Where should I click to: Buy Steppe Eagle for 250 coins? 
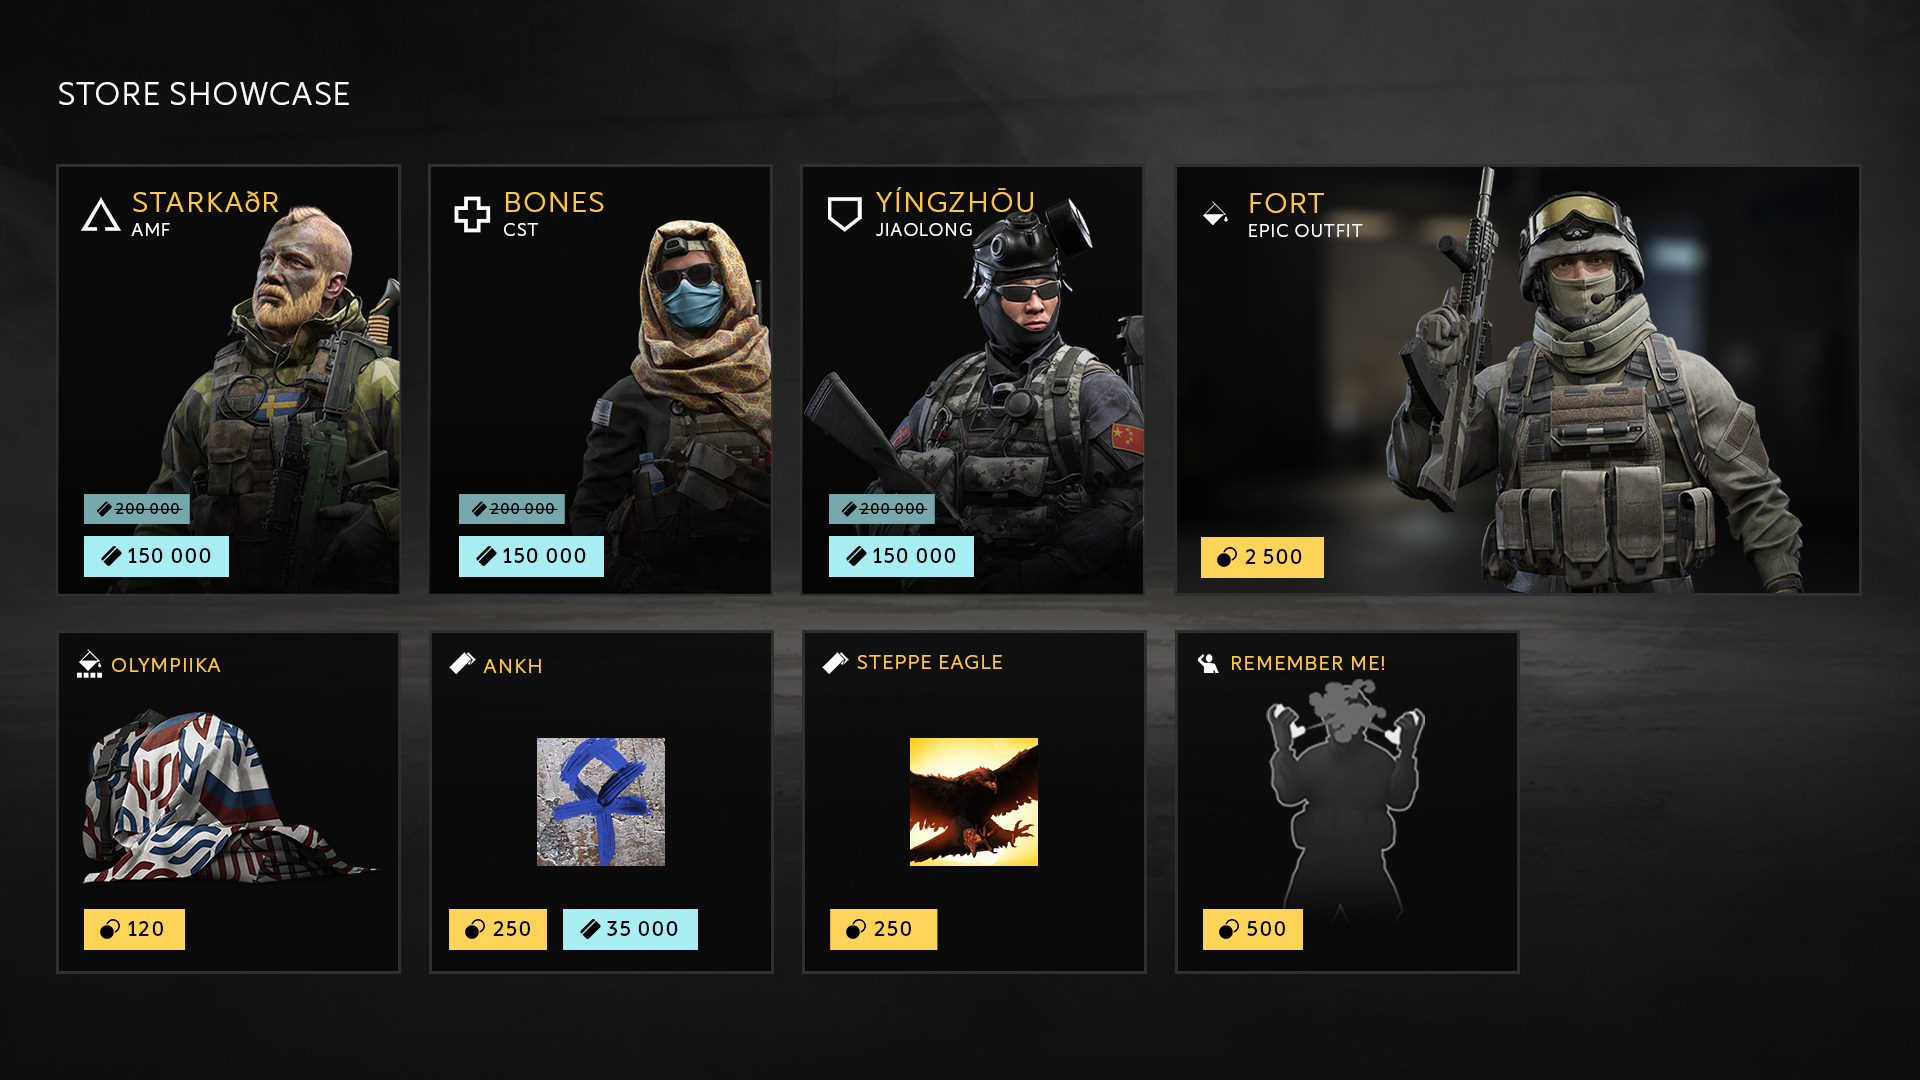(x=883, y=929)
